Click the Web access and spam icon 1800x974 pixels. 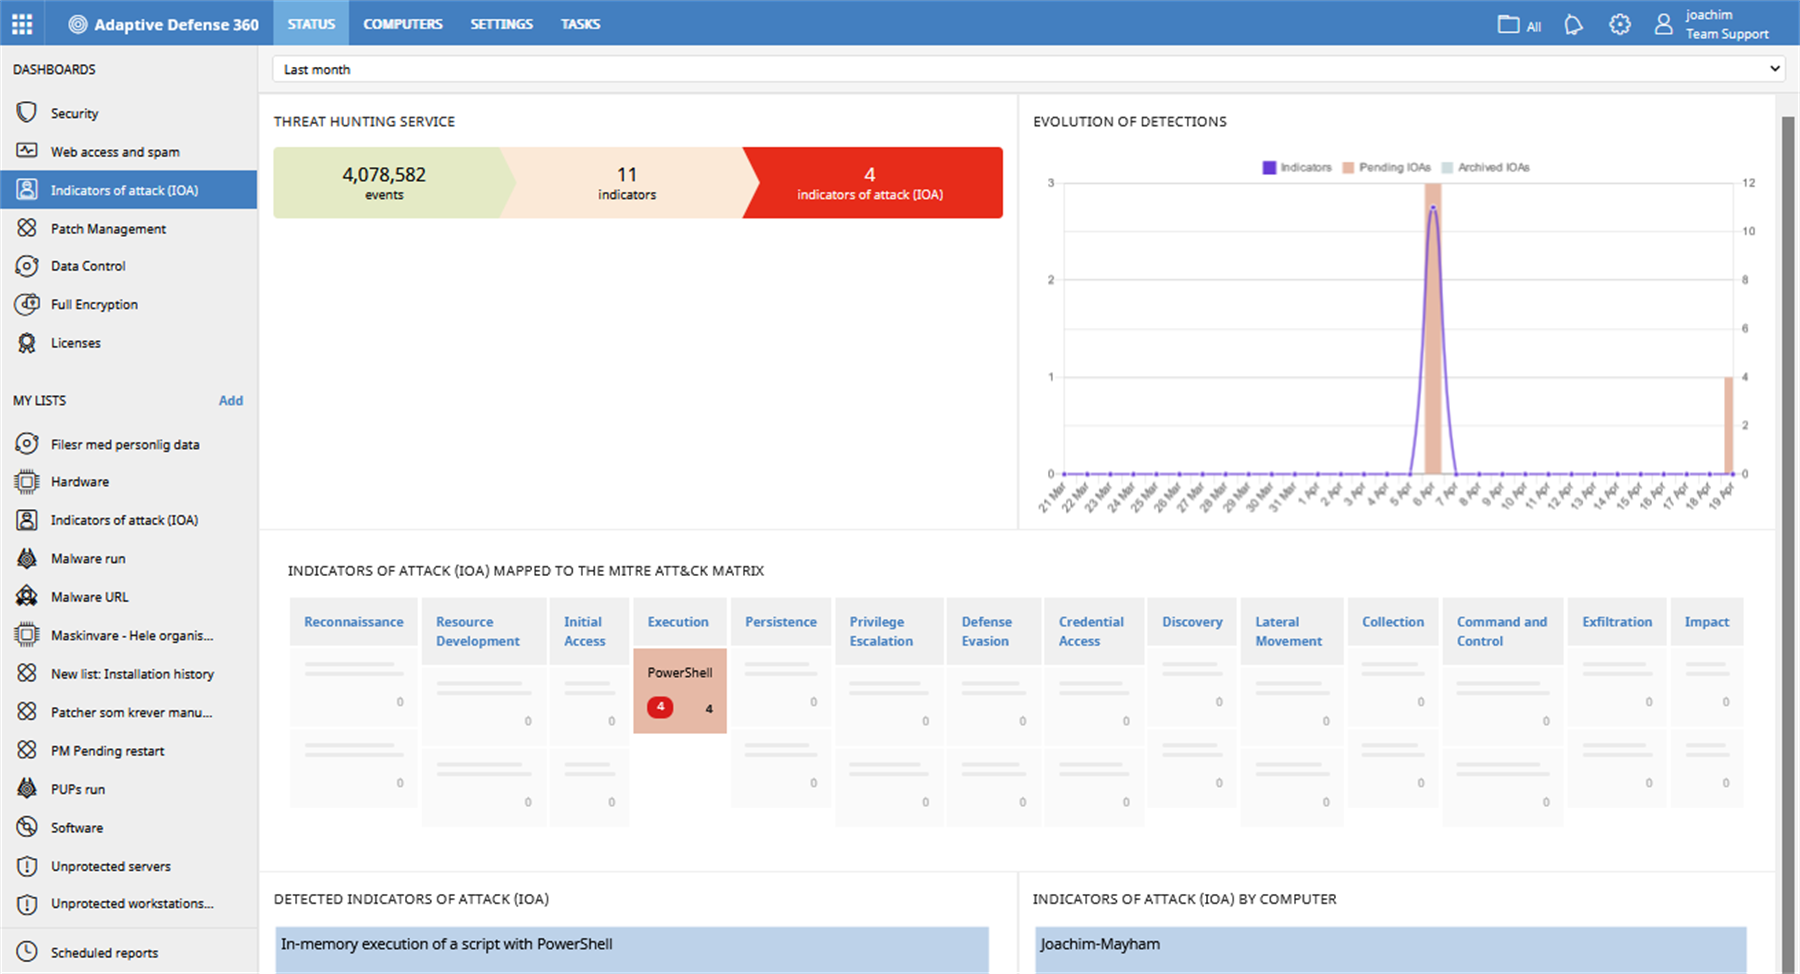27,151
